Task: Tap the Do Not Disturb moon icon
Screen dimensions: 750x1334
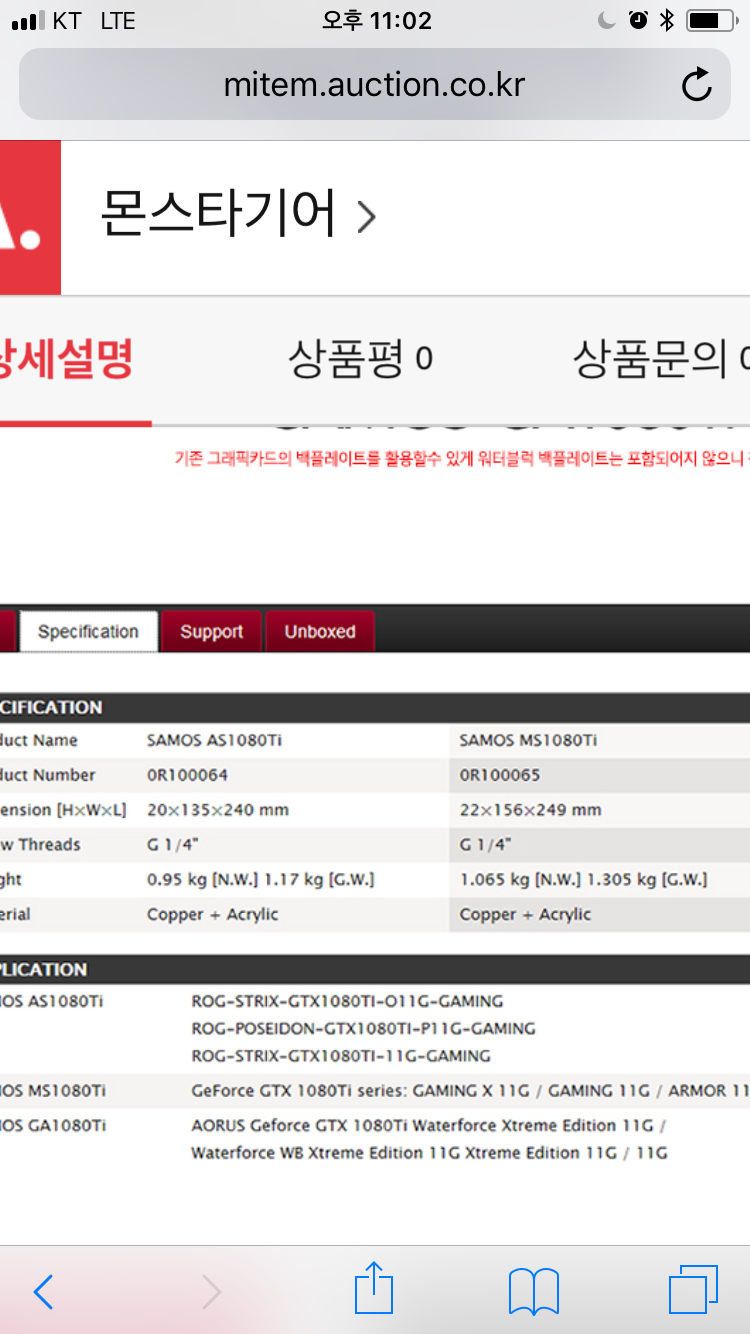Action: tap(607, 21)
